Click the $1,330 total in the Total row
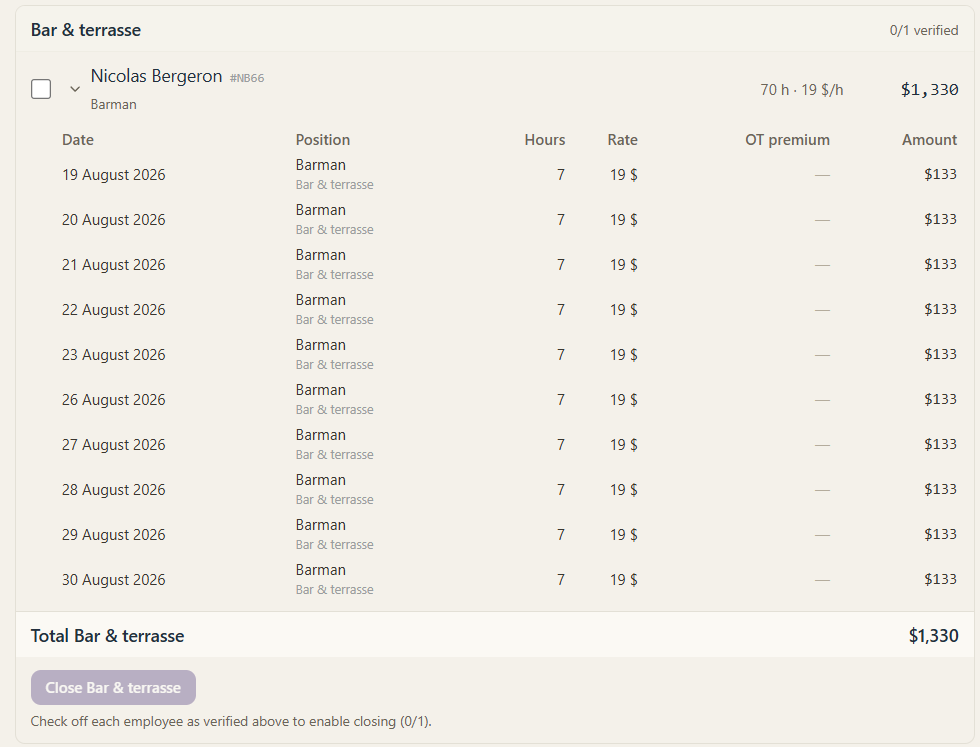 pos(933,636)
